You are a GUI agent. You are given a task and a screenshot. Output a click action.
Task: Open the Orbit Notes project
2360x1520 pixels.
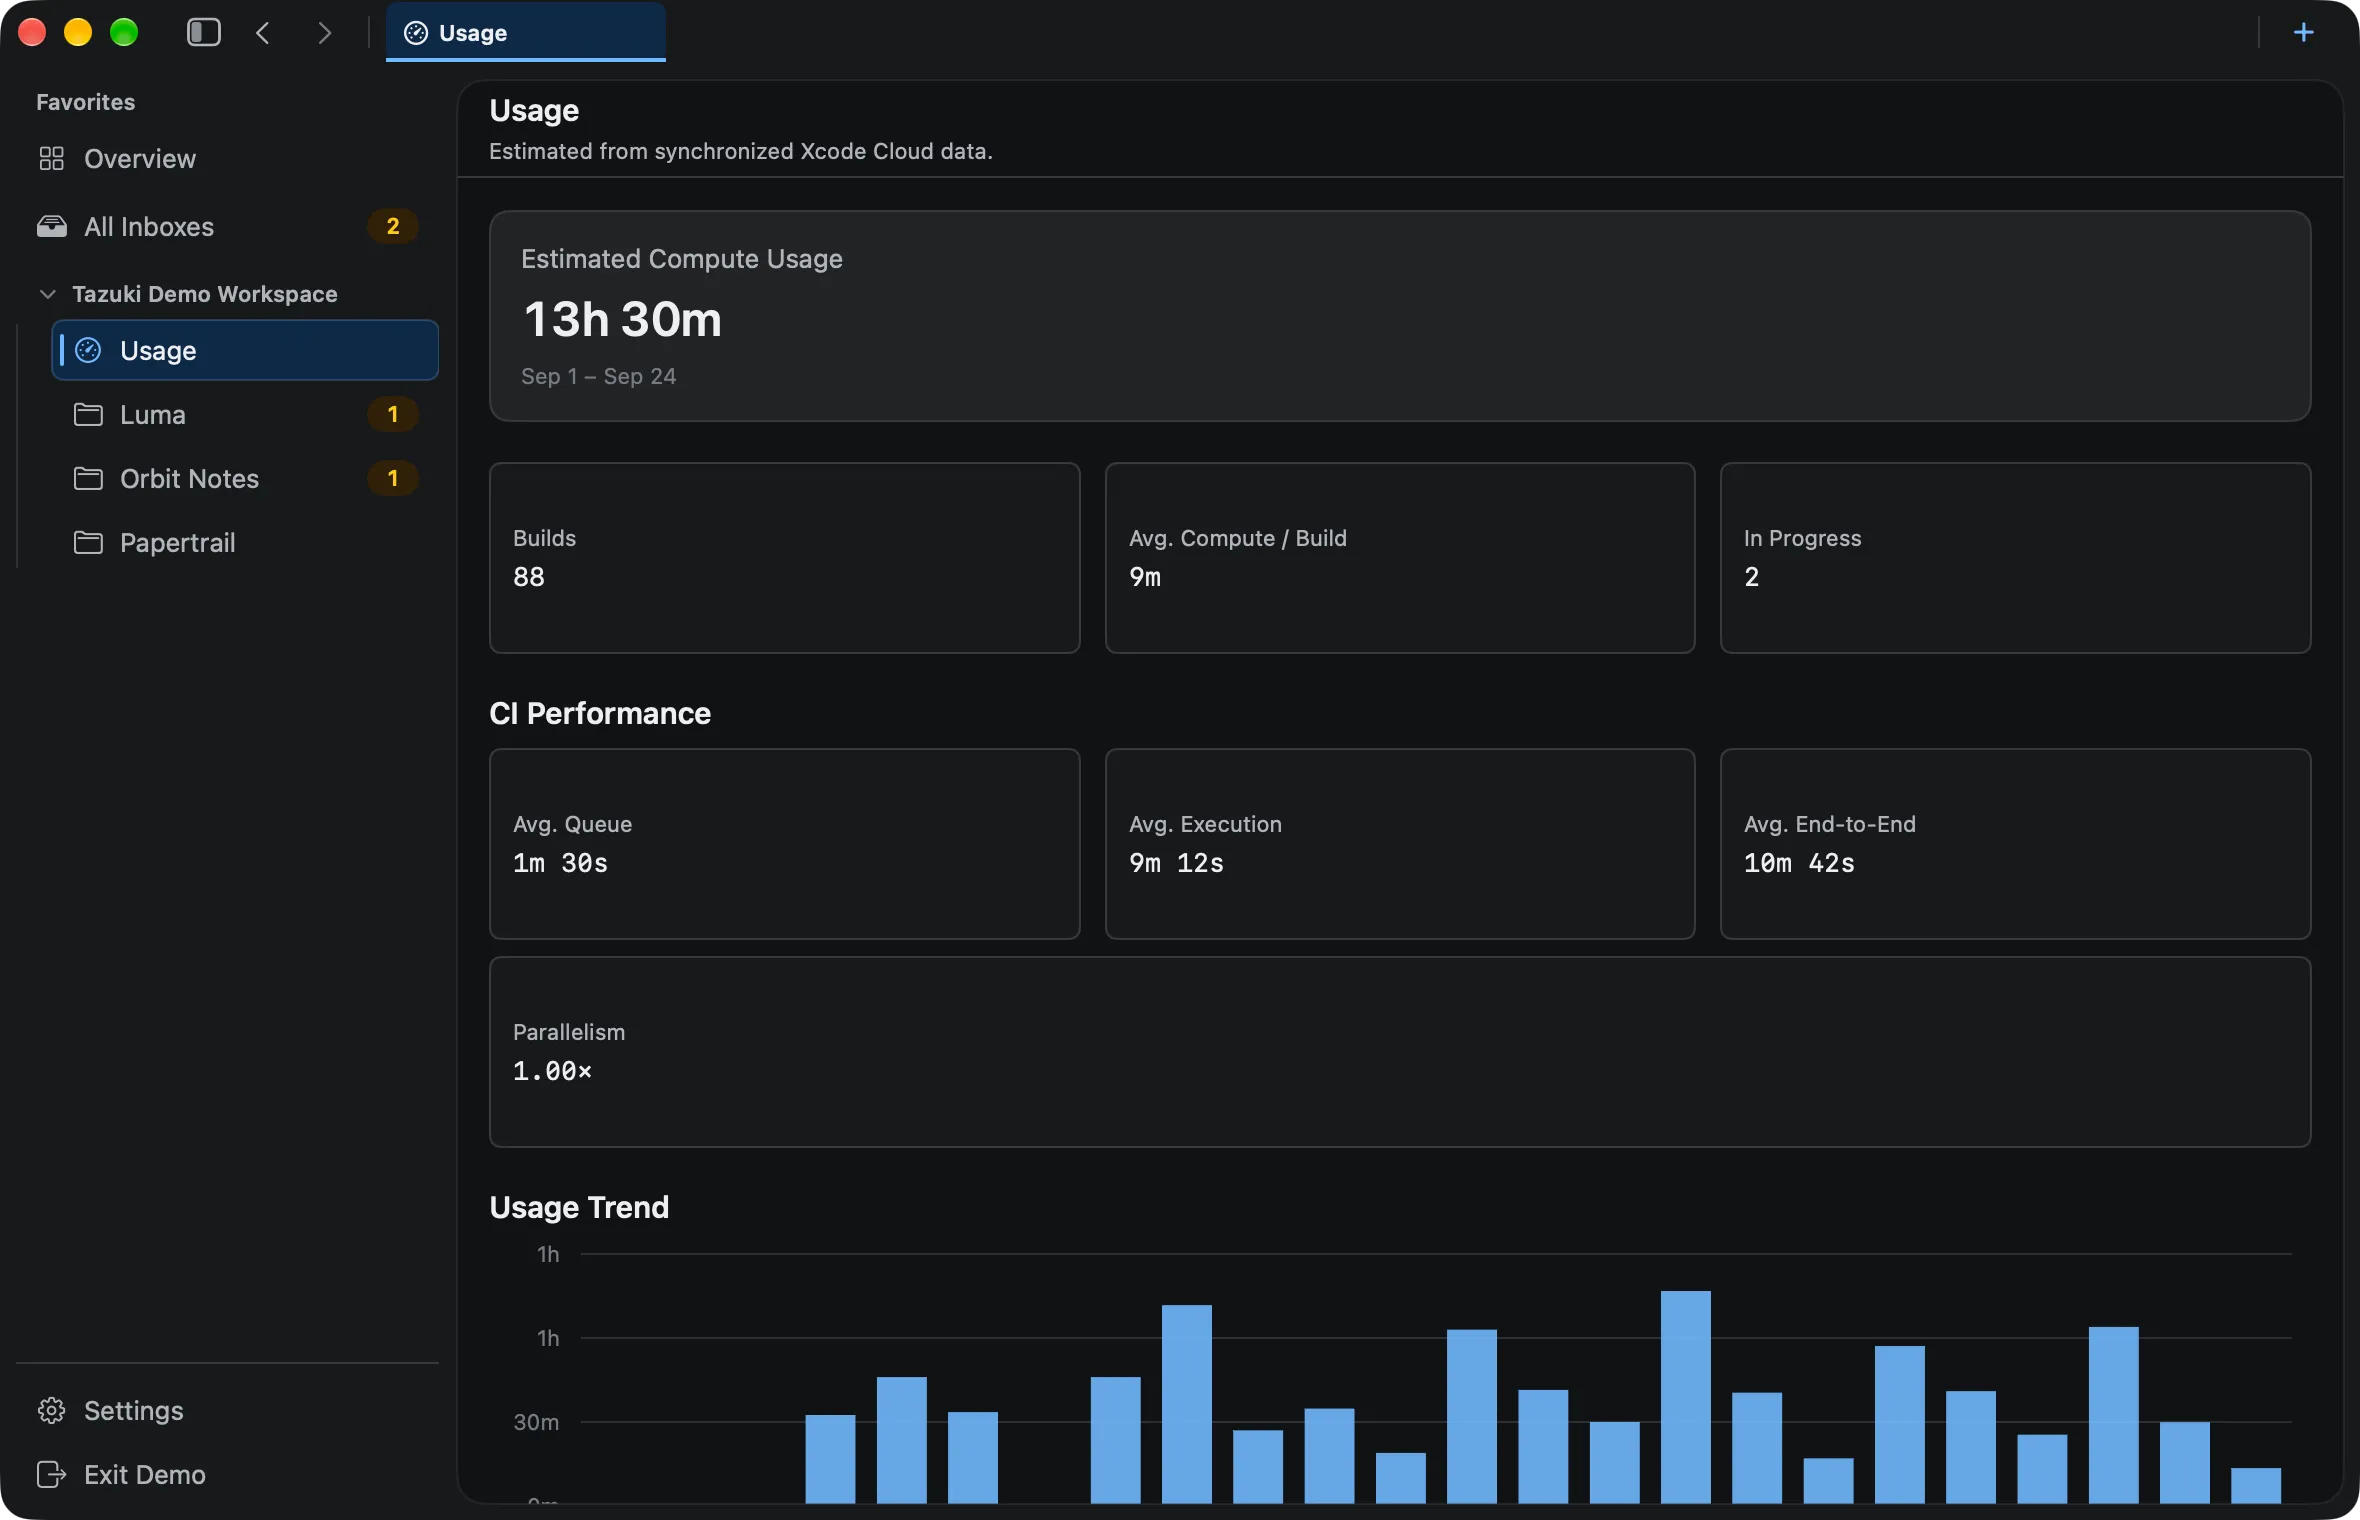click(245, 478)
